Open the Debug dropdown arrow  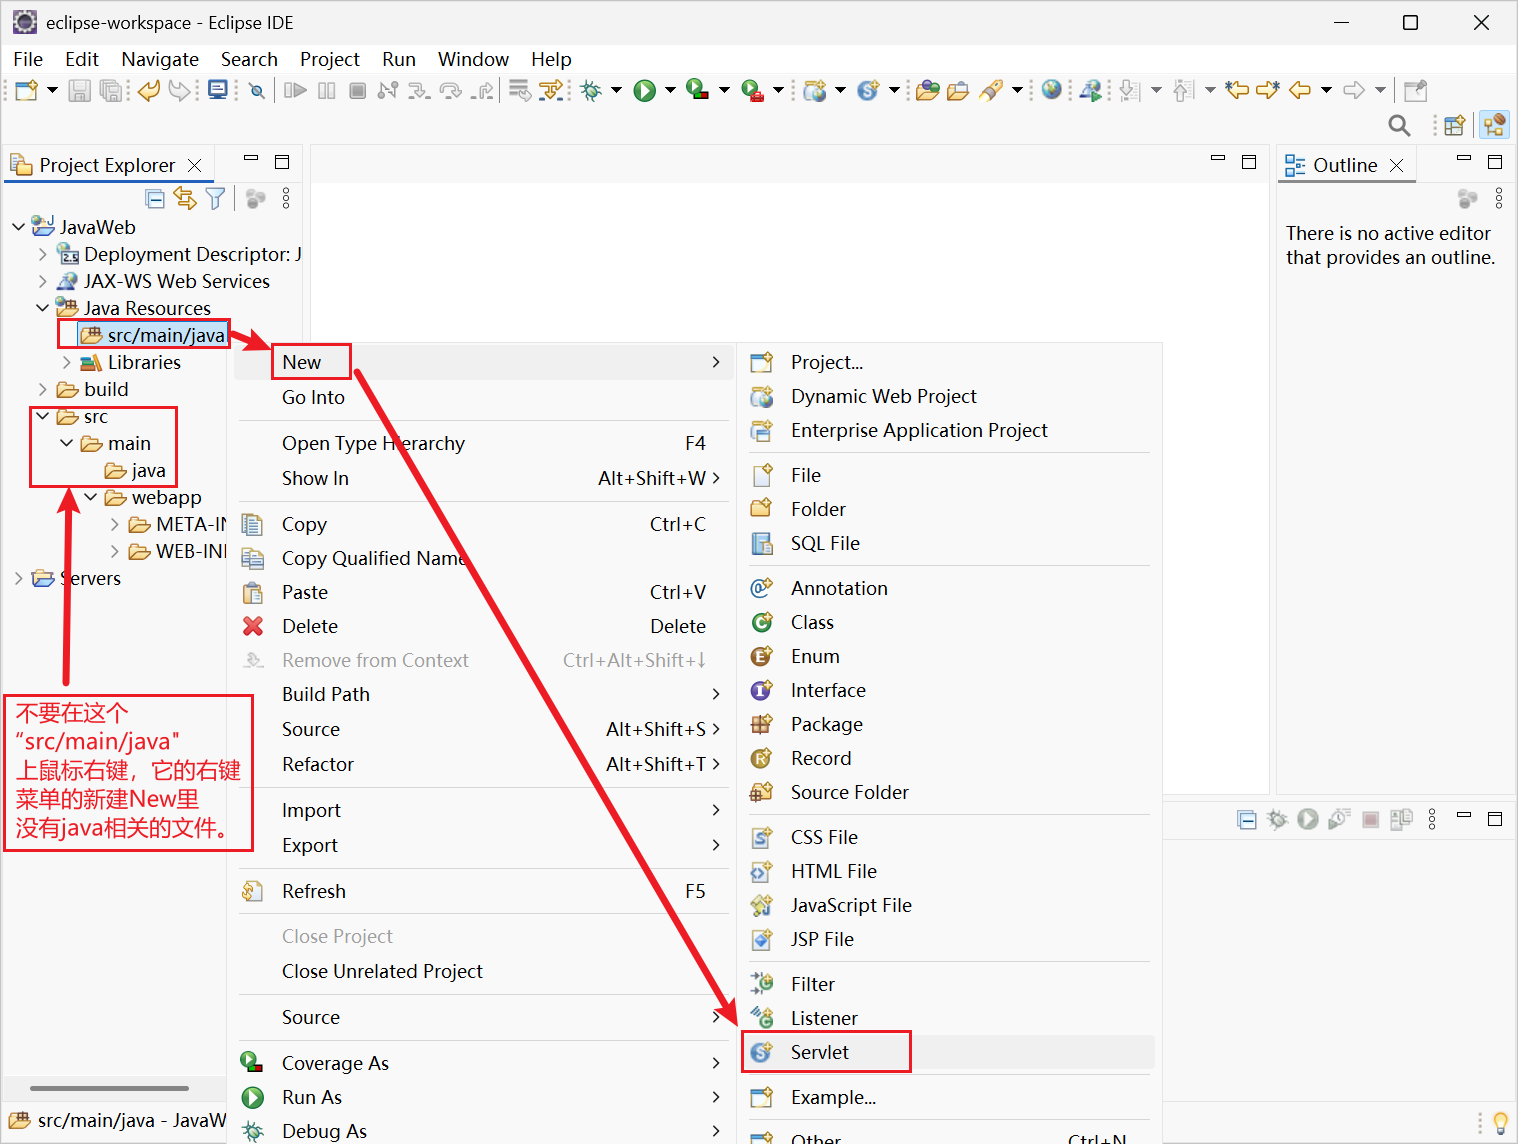point(616,91)
